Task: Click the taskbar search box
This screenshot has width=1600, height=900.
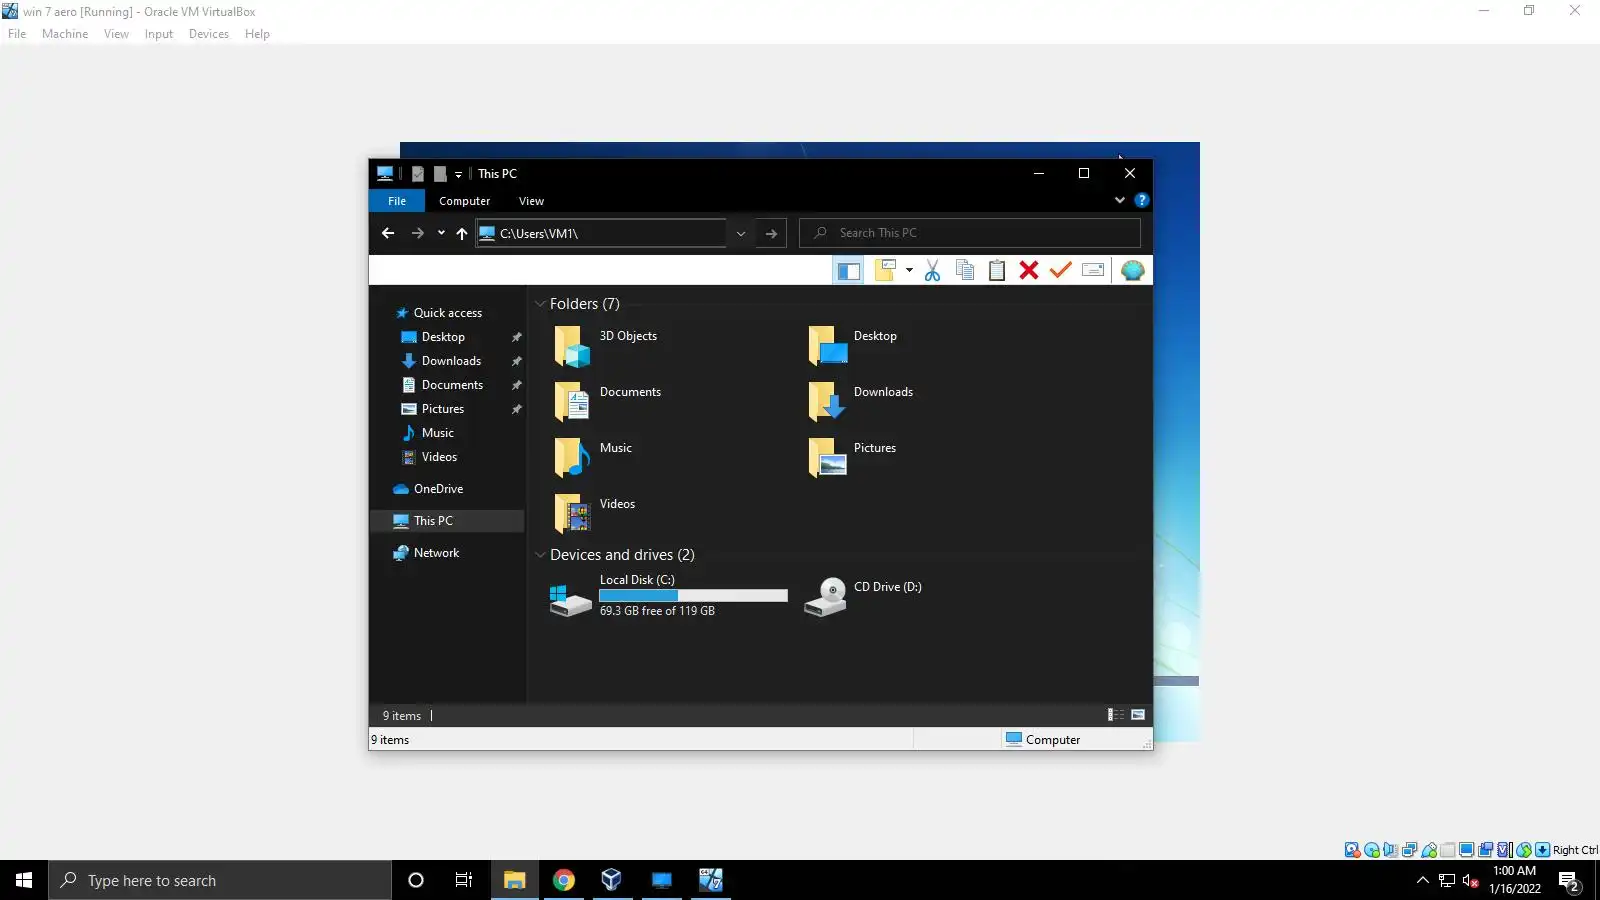Action: [220, 880]
